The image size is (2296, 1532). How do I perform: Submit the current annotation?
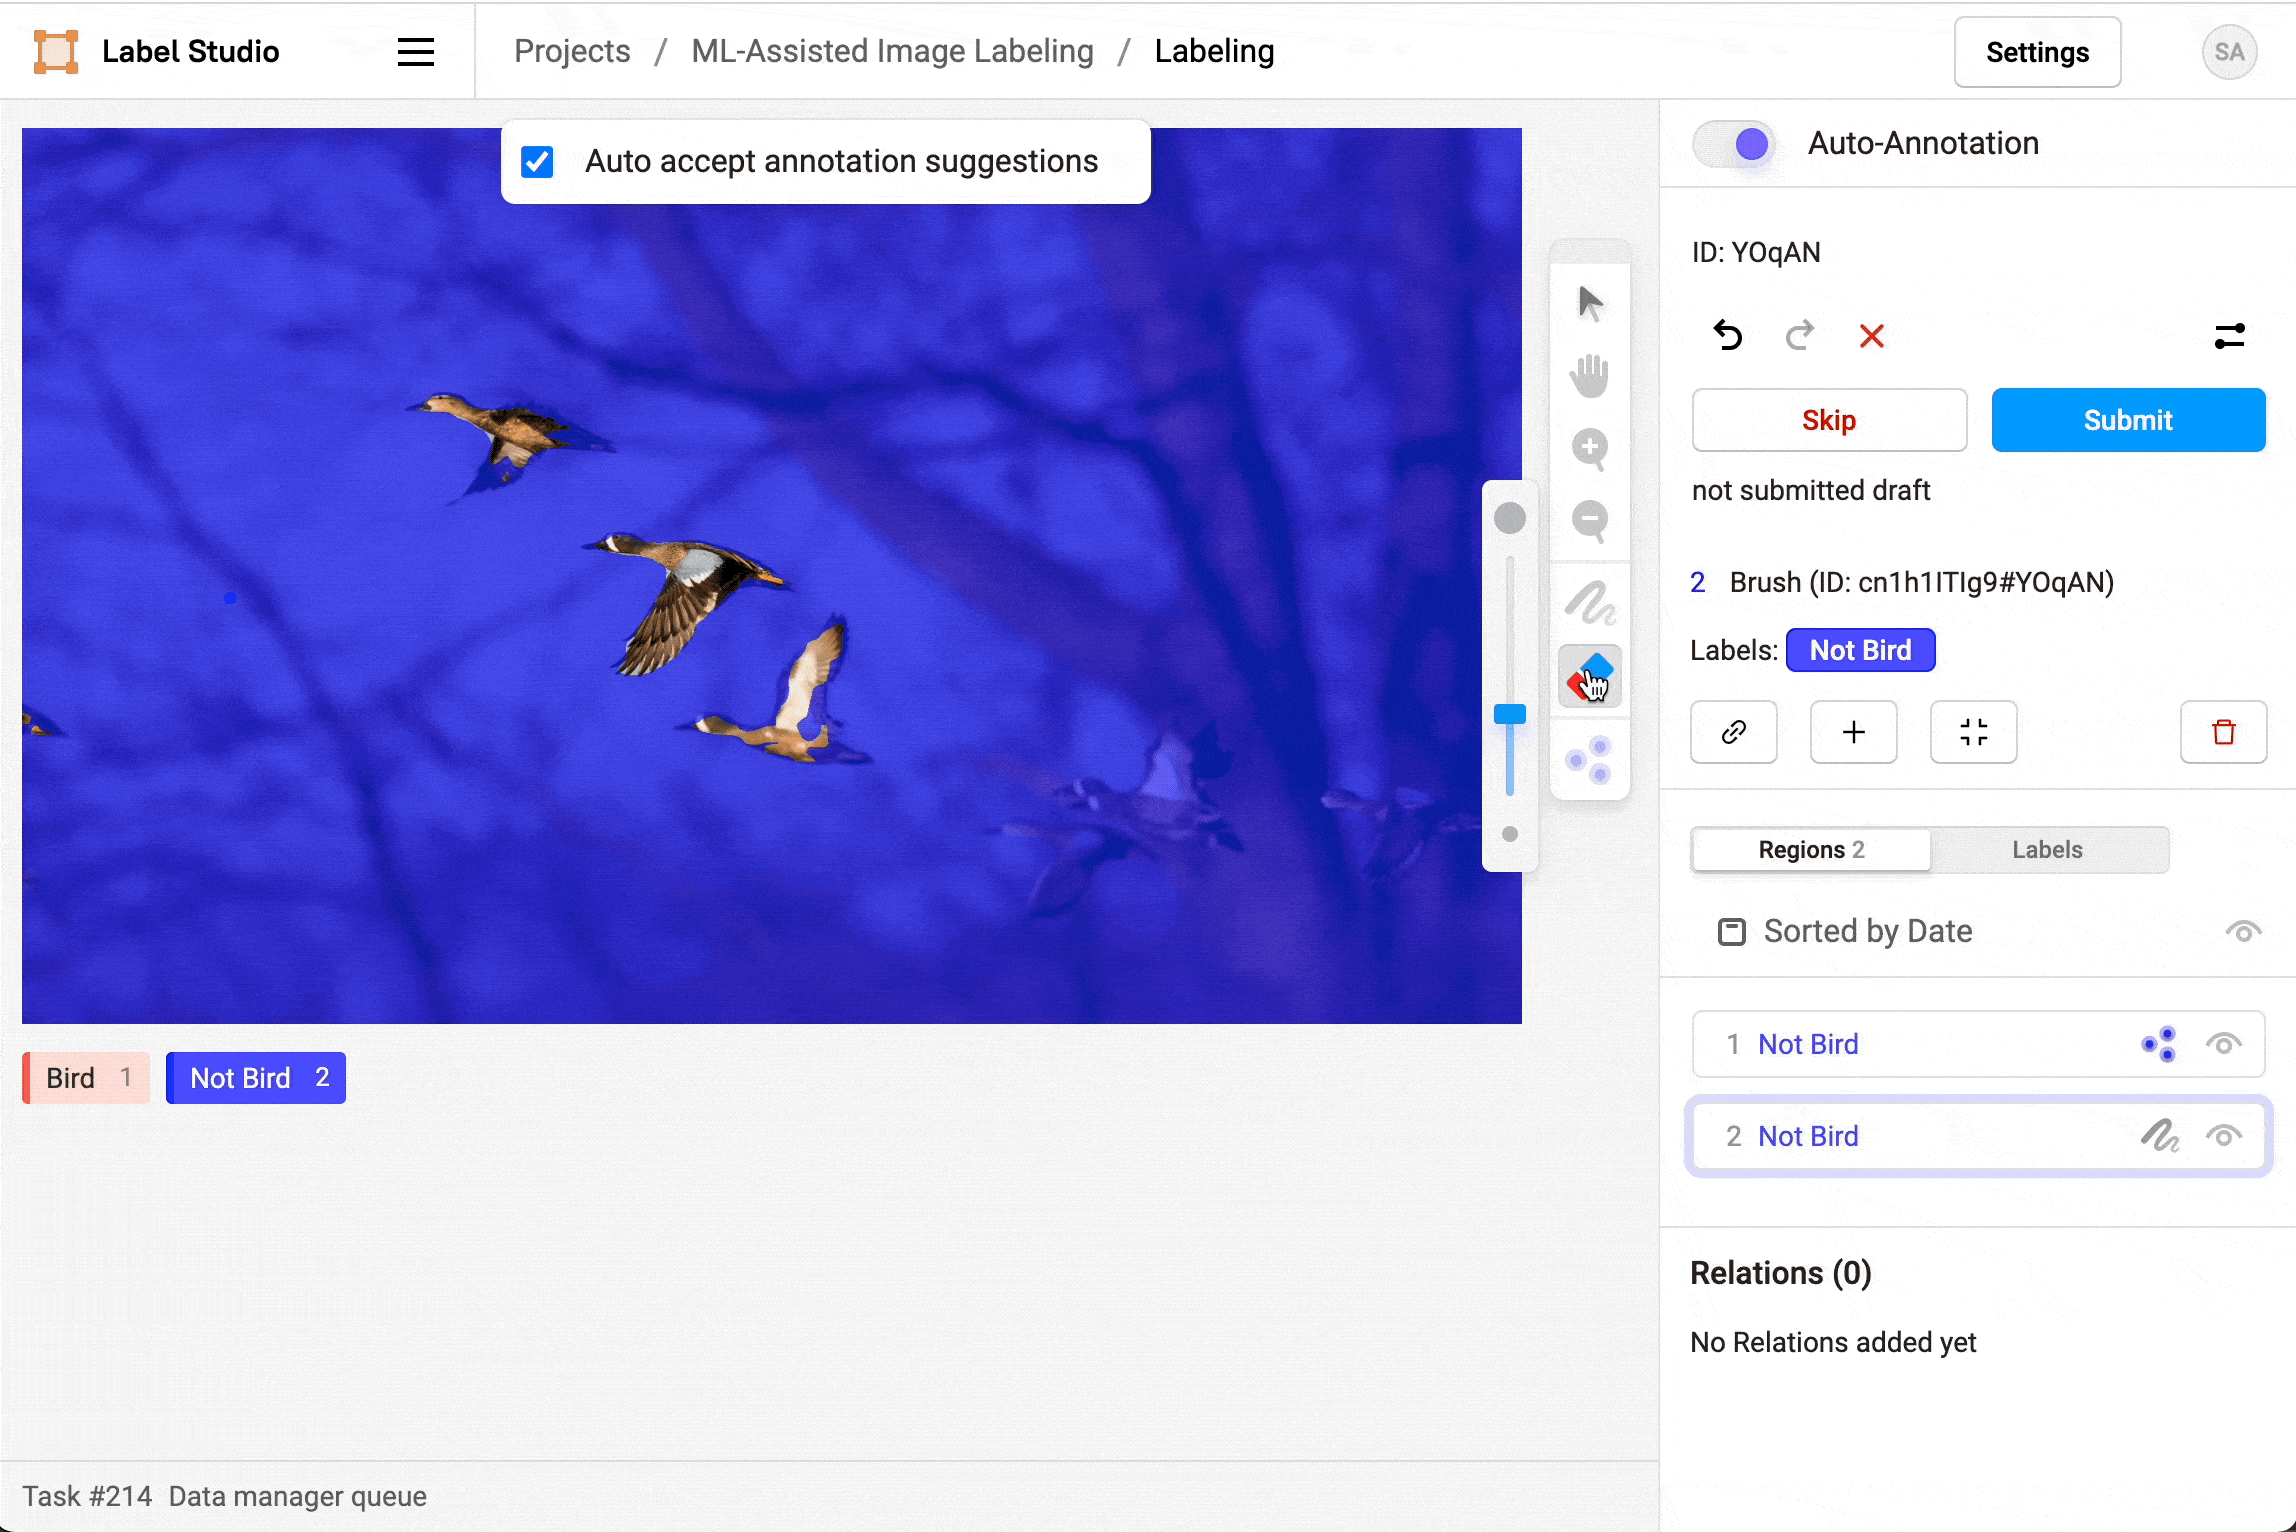2128,419
